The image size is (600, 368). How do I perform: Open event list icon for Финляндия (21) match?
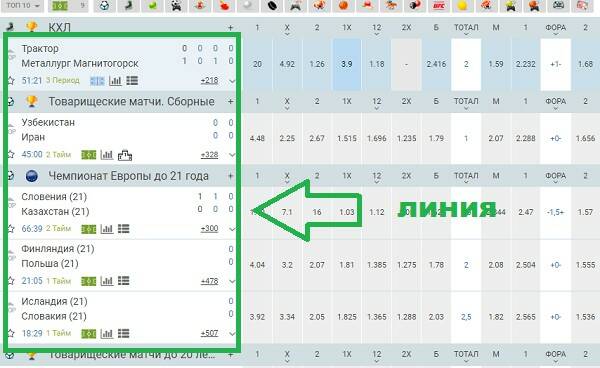click(x=124, y=281)
